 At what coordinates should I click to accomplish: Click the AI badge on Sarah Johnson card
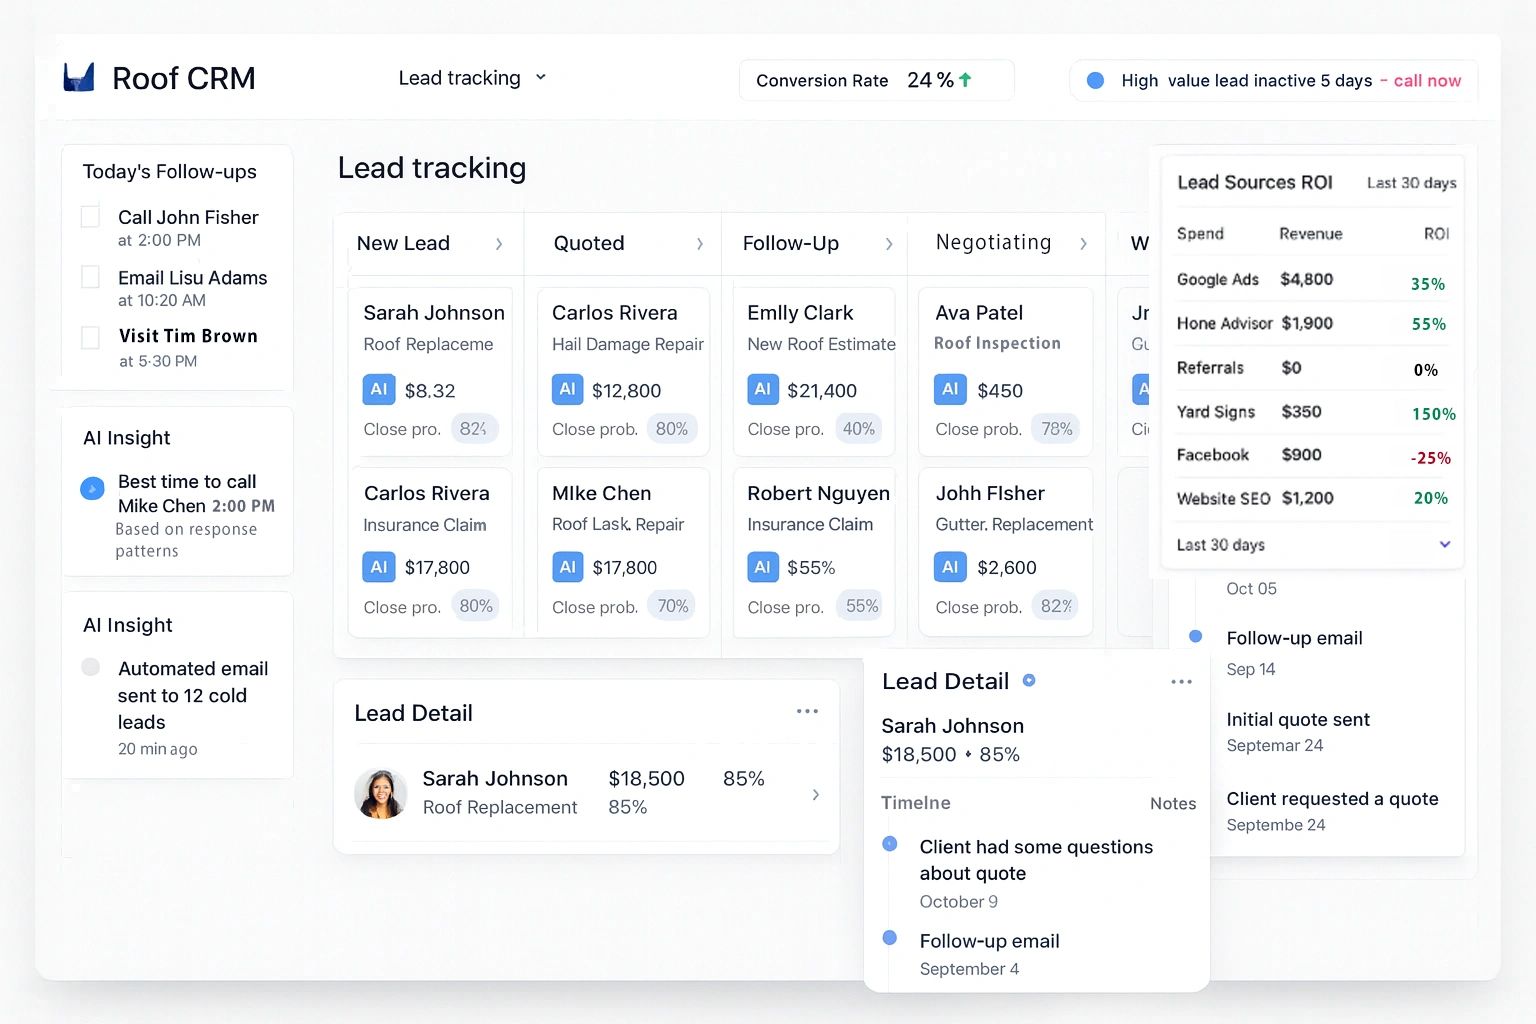(x=379, y=389)
